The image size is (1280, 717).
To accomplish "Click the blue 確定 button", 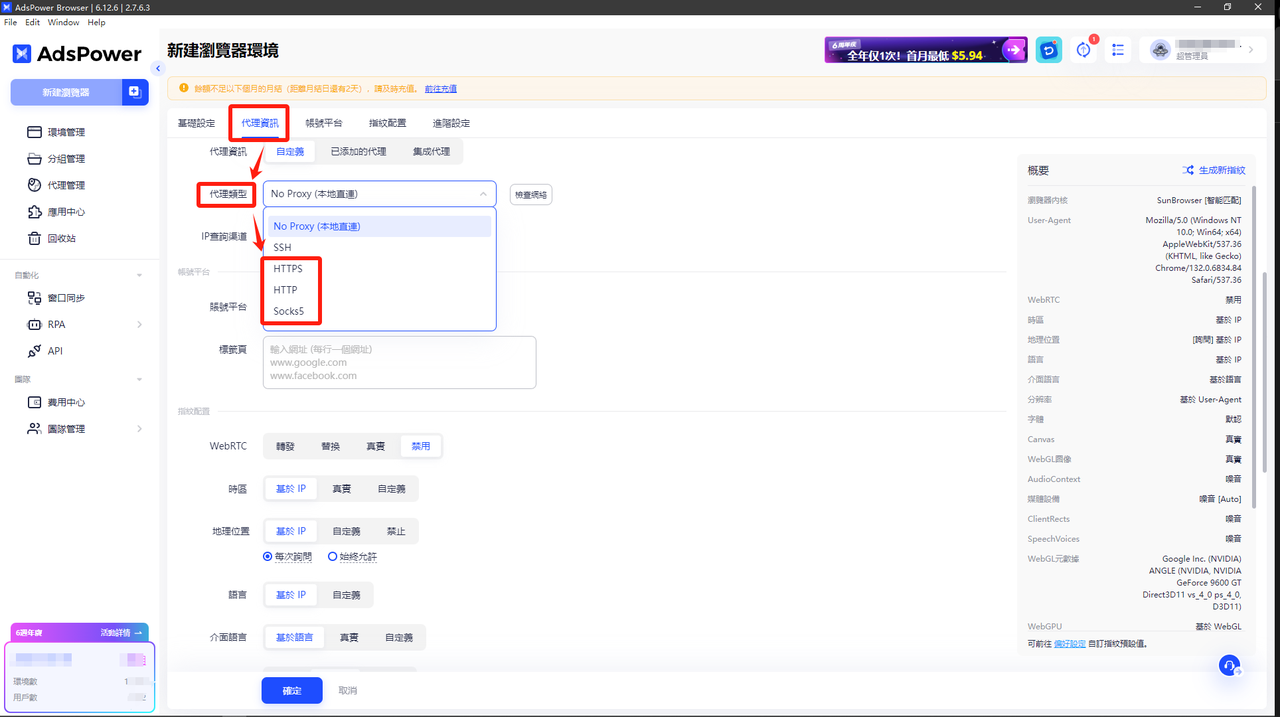I will coord(291,690).
